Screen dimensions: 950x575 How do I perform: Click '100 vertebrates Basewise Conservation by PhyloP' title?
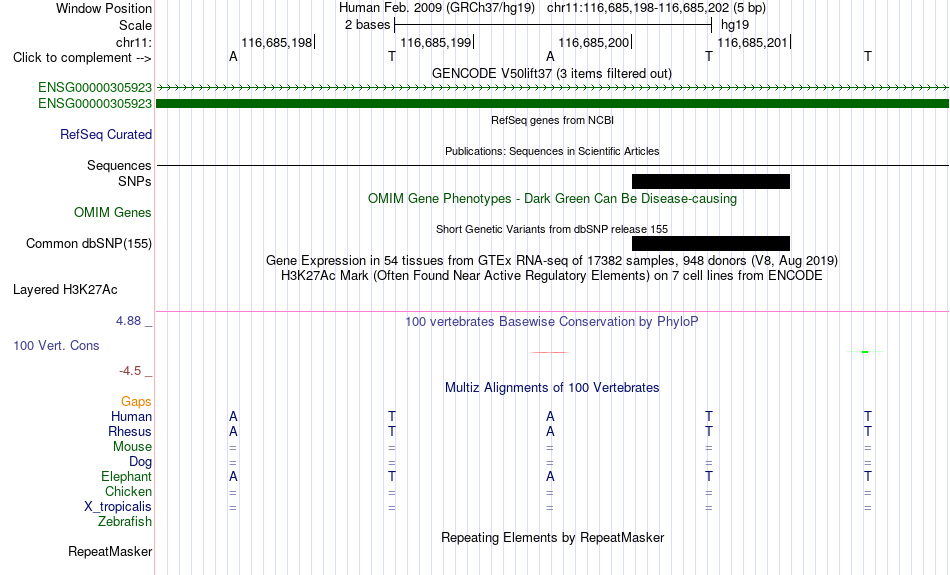[551, 322]
